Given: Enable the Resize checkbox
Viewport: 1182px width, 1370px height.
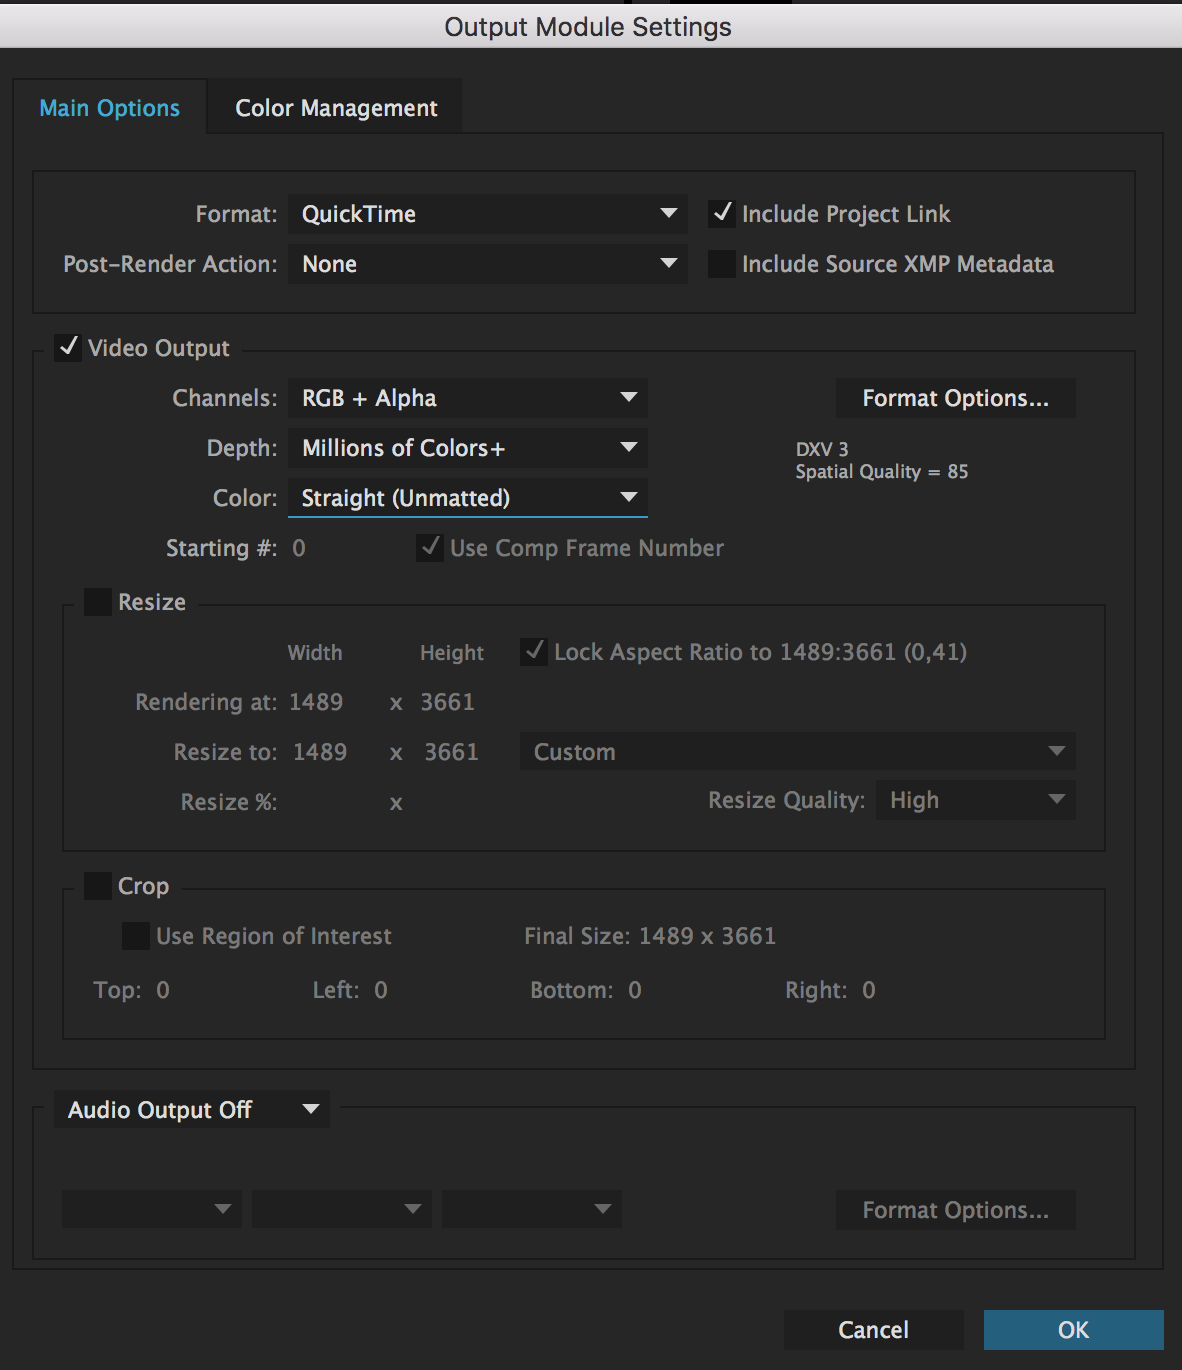Looking at the screenshot, I should click(98, 602).
